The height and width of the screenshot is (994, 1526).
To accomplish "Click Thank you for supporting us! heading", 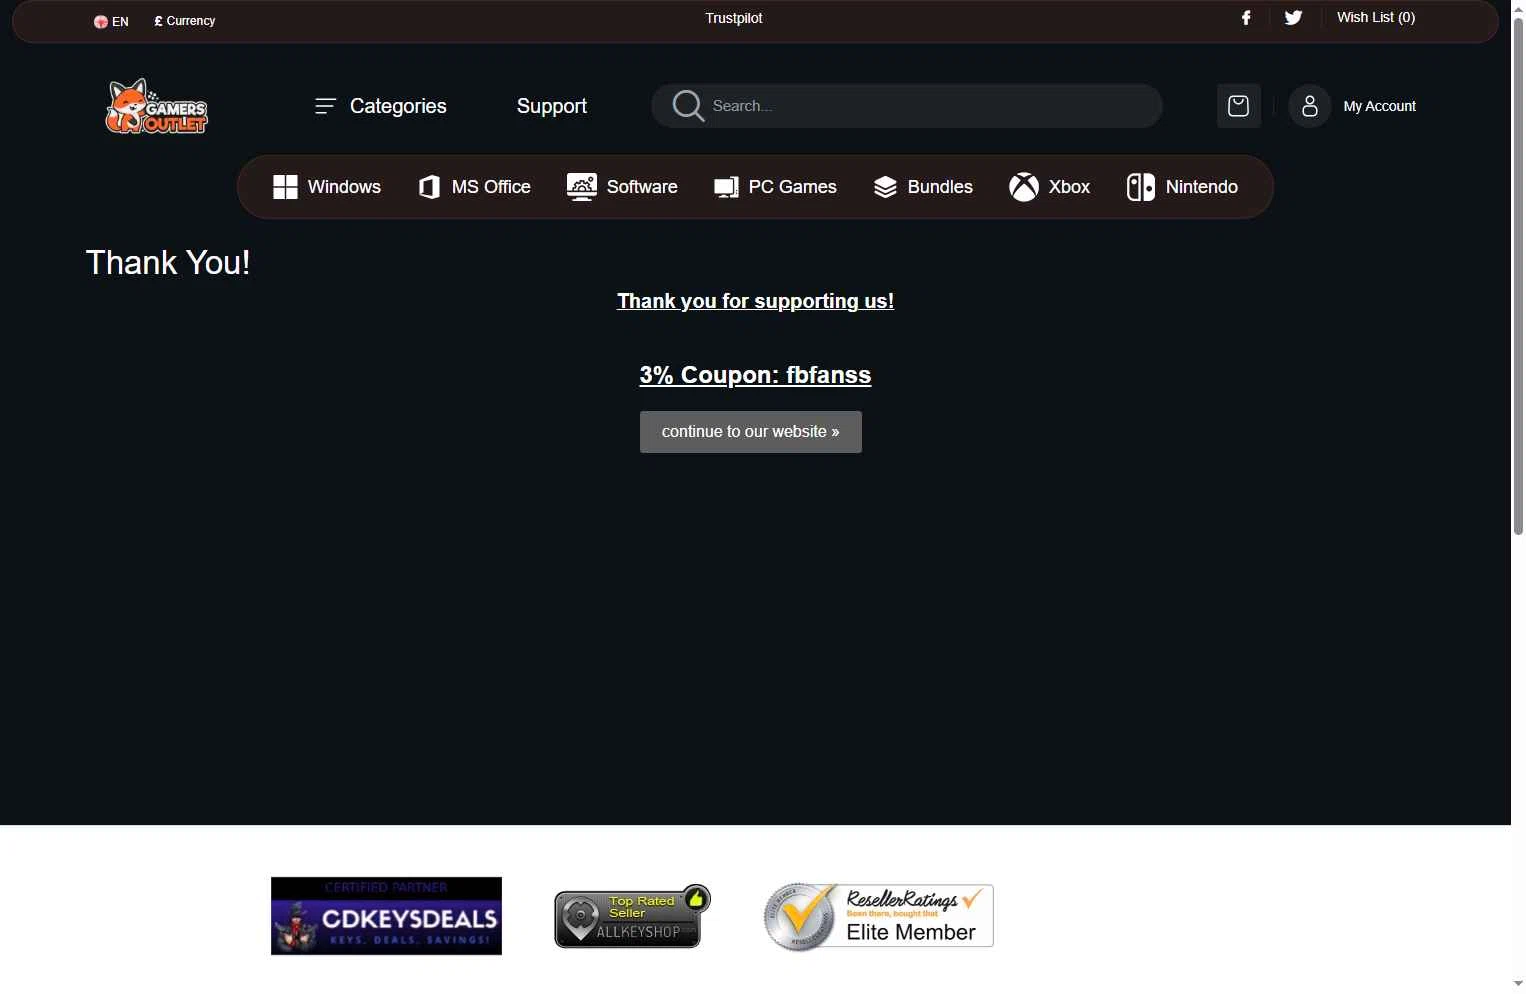I will coord(755,301).
